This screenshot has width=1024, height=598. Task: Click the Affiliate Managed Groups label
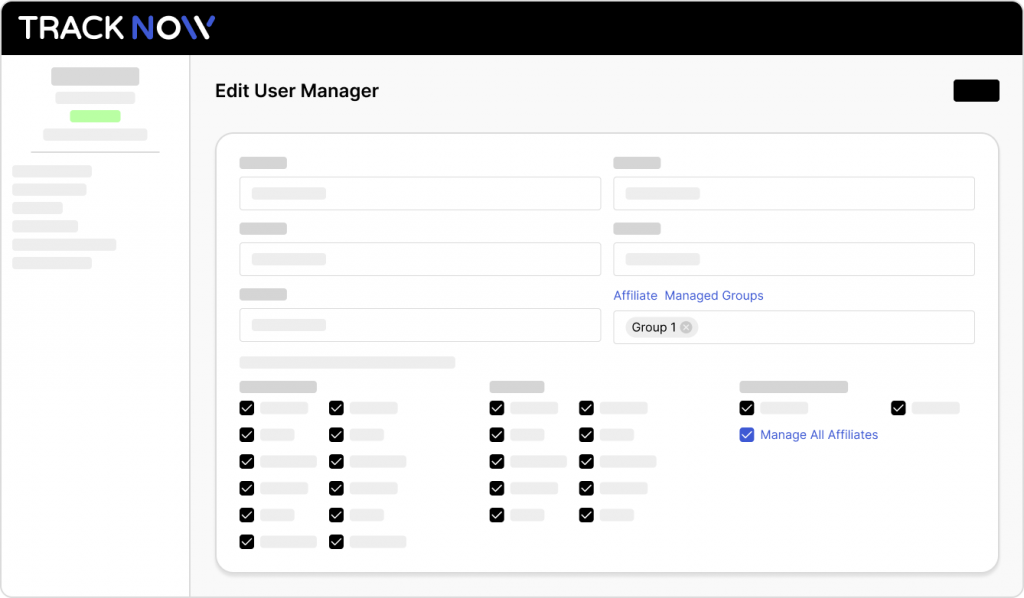688,296
